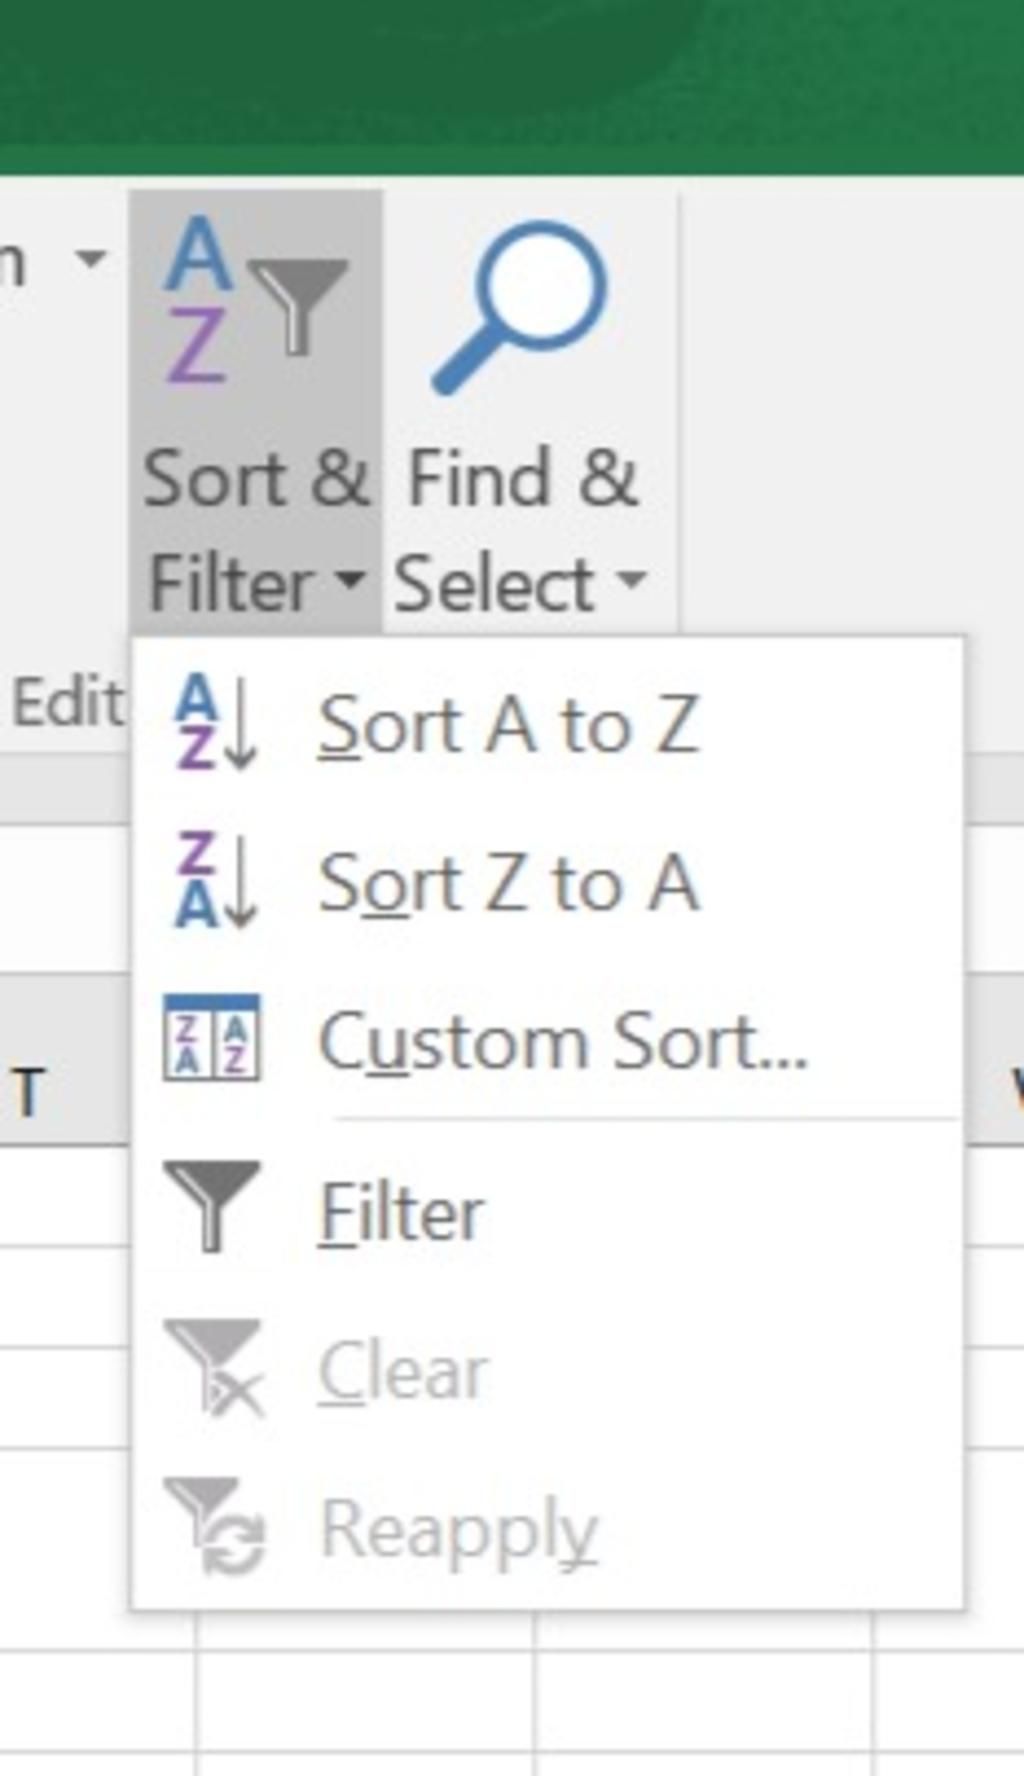Click the funnel icon beside Filter entry
Image resolution: width=1024 pixels, height=1776 pixels.
(211, 1204)
